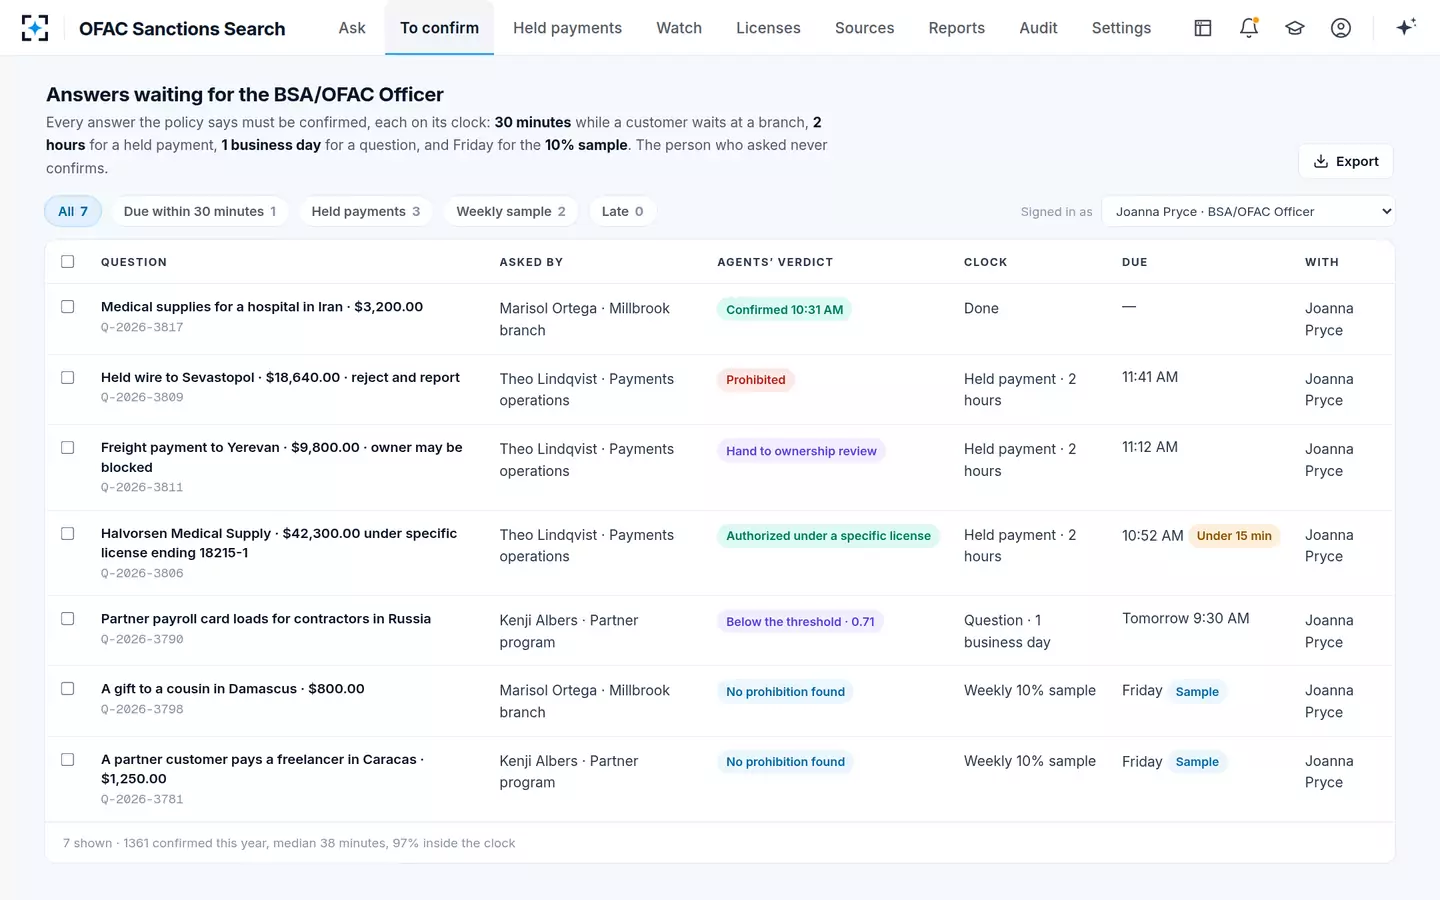Click the OFAC Sanctions Search logo icon
1440x900 pixels.
35,28
